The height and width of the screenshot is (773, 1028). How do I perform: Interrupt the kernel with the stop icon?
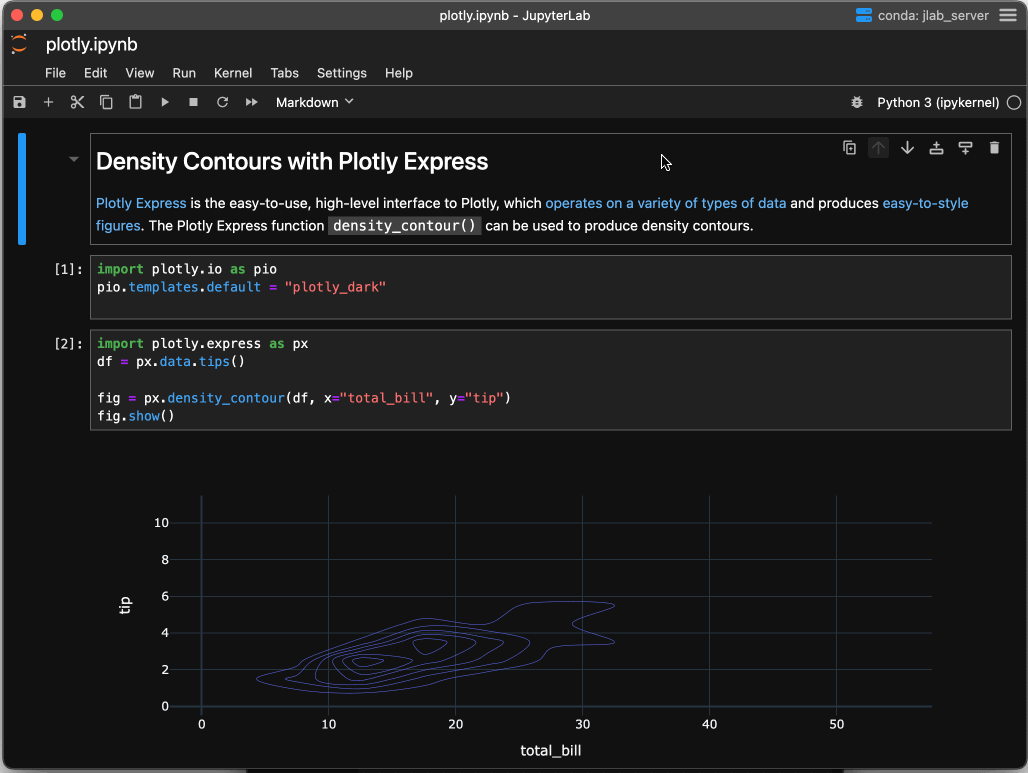[x=193, y=102]
